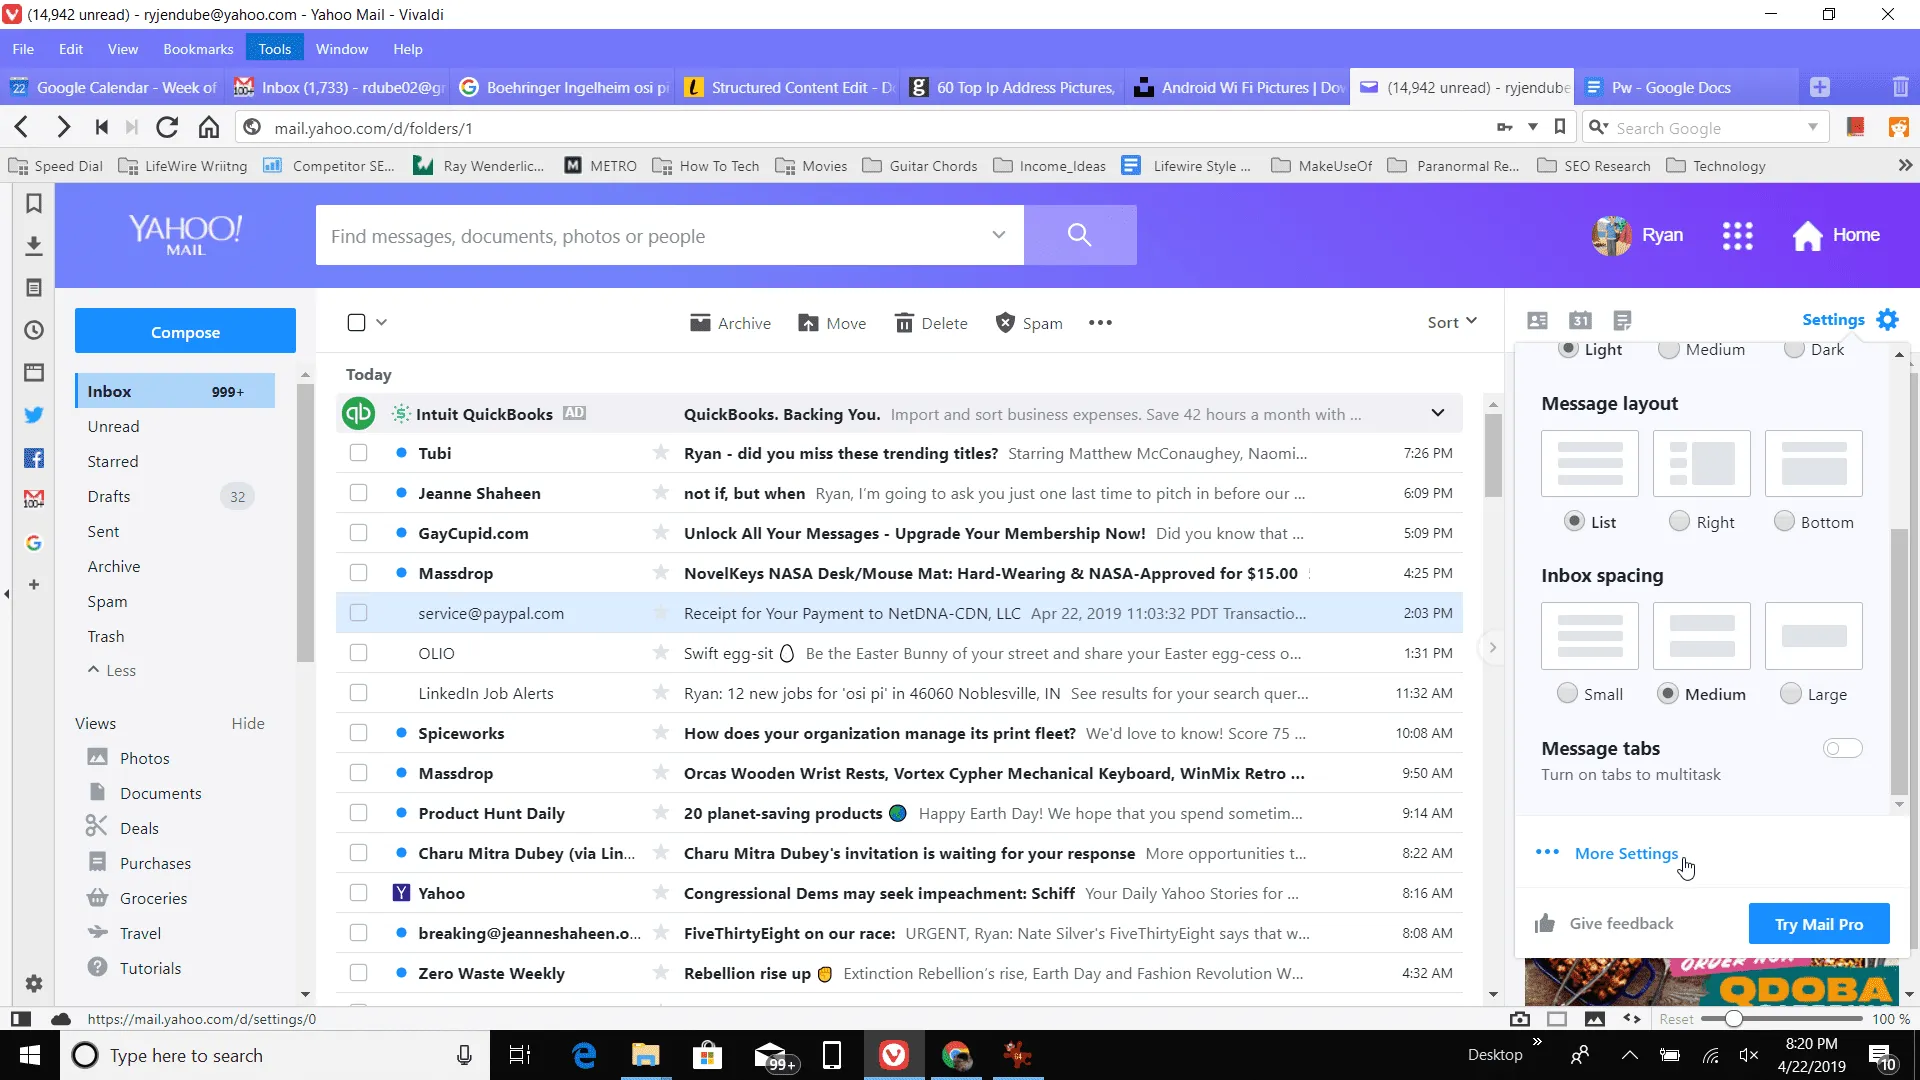The image size is (1920, 1080).
Task: Open Twitter web panel in sidebar
Action: [33, 415]
